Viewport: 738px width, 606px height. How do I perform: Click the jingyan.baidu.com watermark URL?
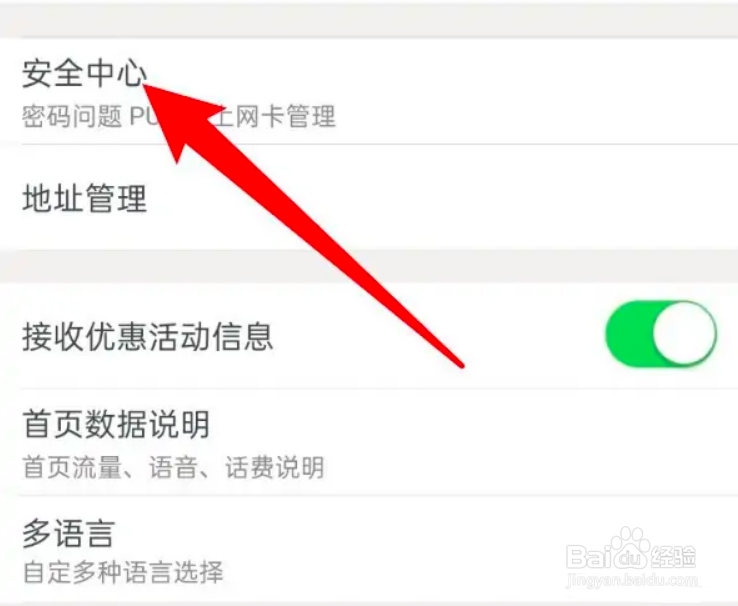coord(632,581)
